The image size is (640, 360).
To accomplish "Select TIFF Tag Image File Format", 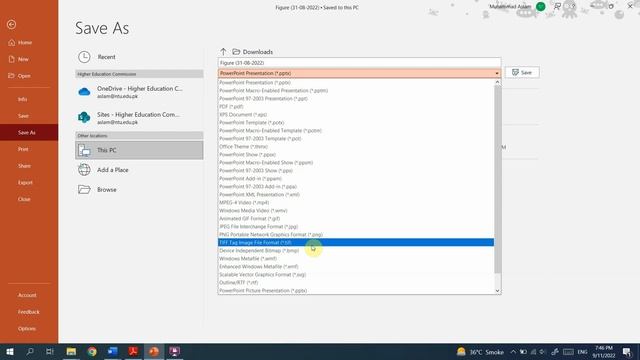I will coord(356,242).
